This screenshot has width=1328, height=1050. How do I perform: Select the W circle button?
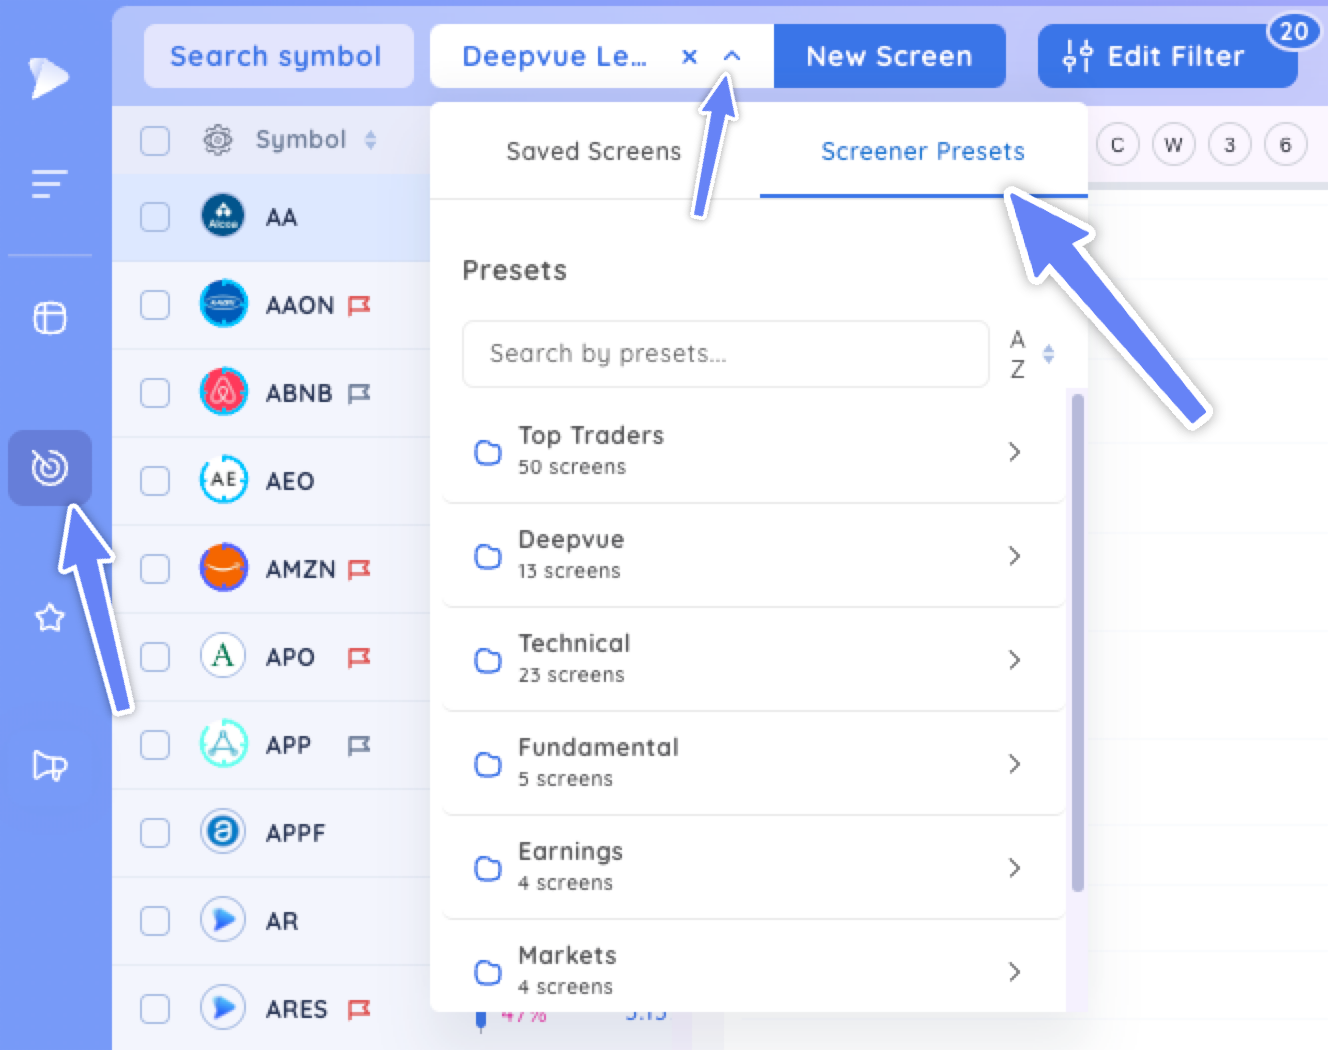1174,145
